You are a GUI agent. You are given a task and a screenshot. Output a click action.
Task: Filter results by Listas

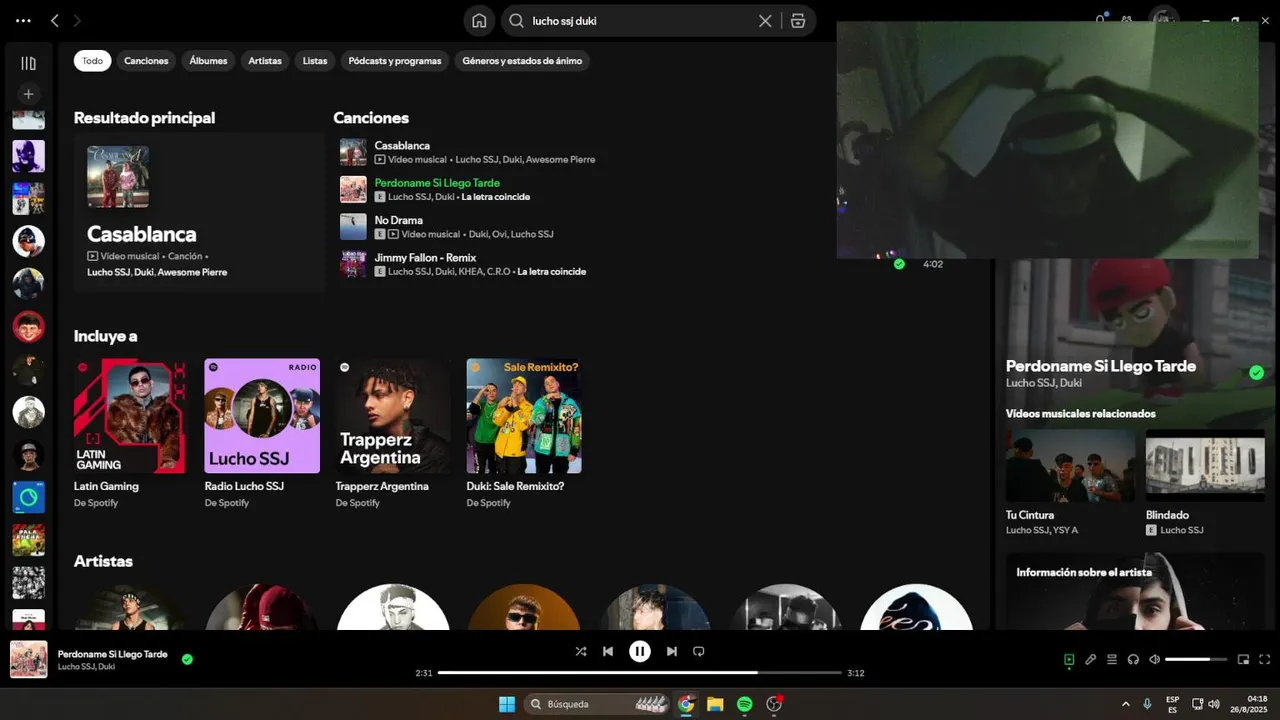[x=315, y=61]
